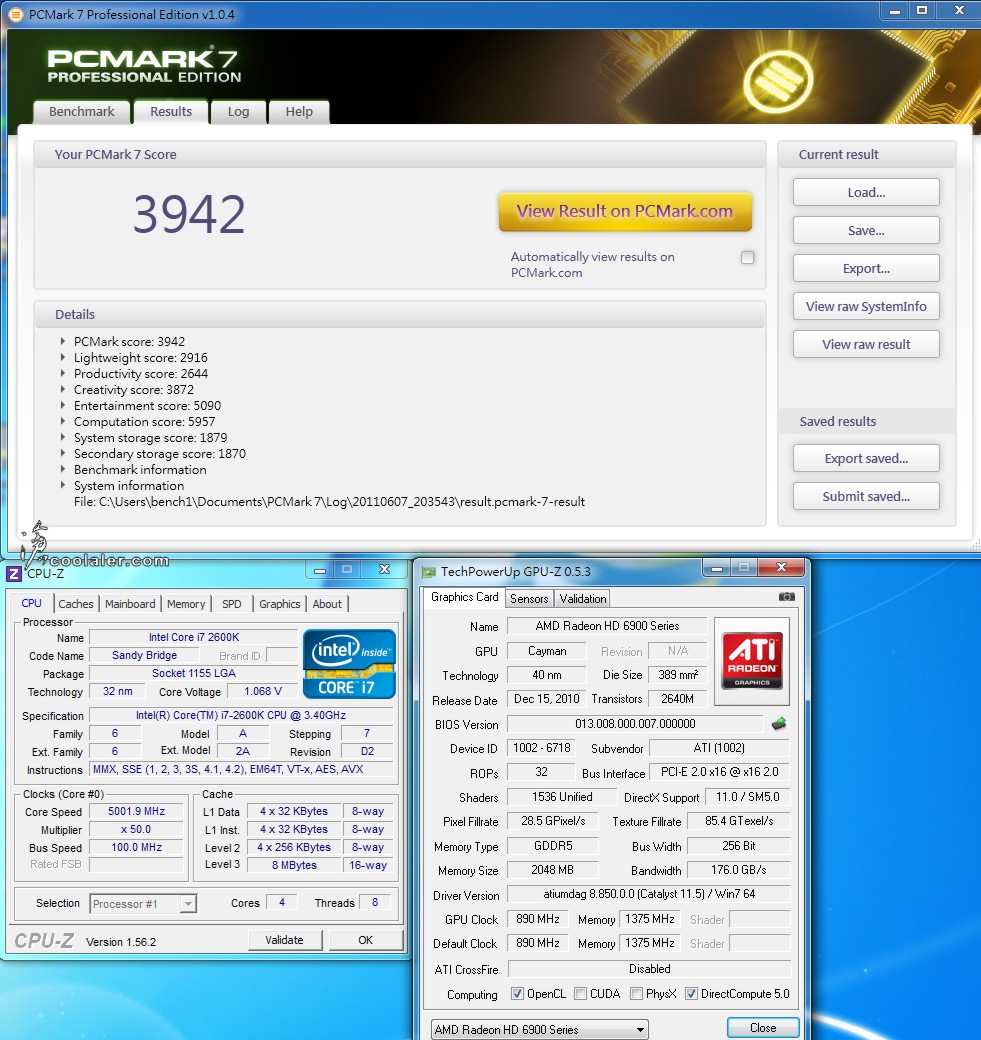
Task: Click the Export saved... button
Action: click(x=866, y=458)
